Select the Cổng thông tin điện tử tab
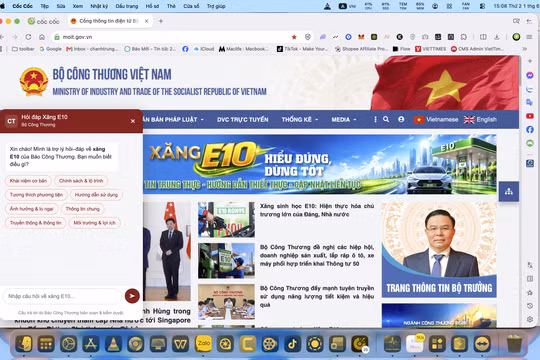Viewport: 540px width, 360px height. tap(108, 21)
